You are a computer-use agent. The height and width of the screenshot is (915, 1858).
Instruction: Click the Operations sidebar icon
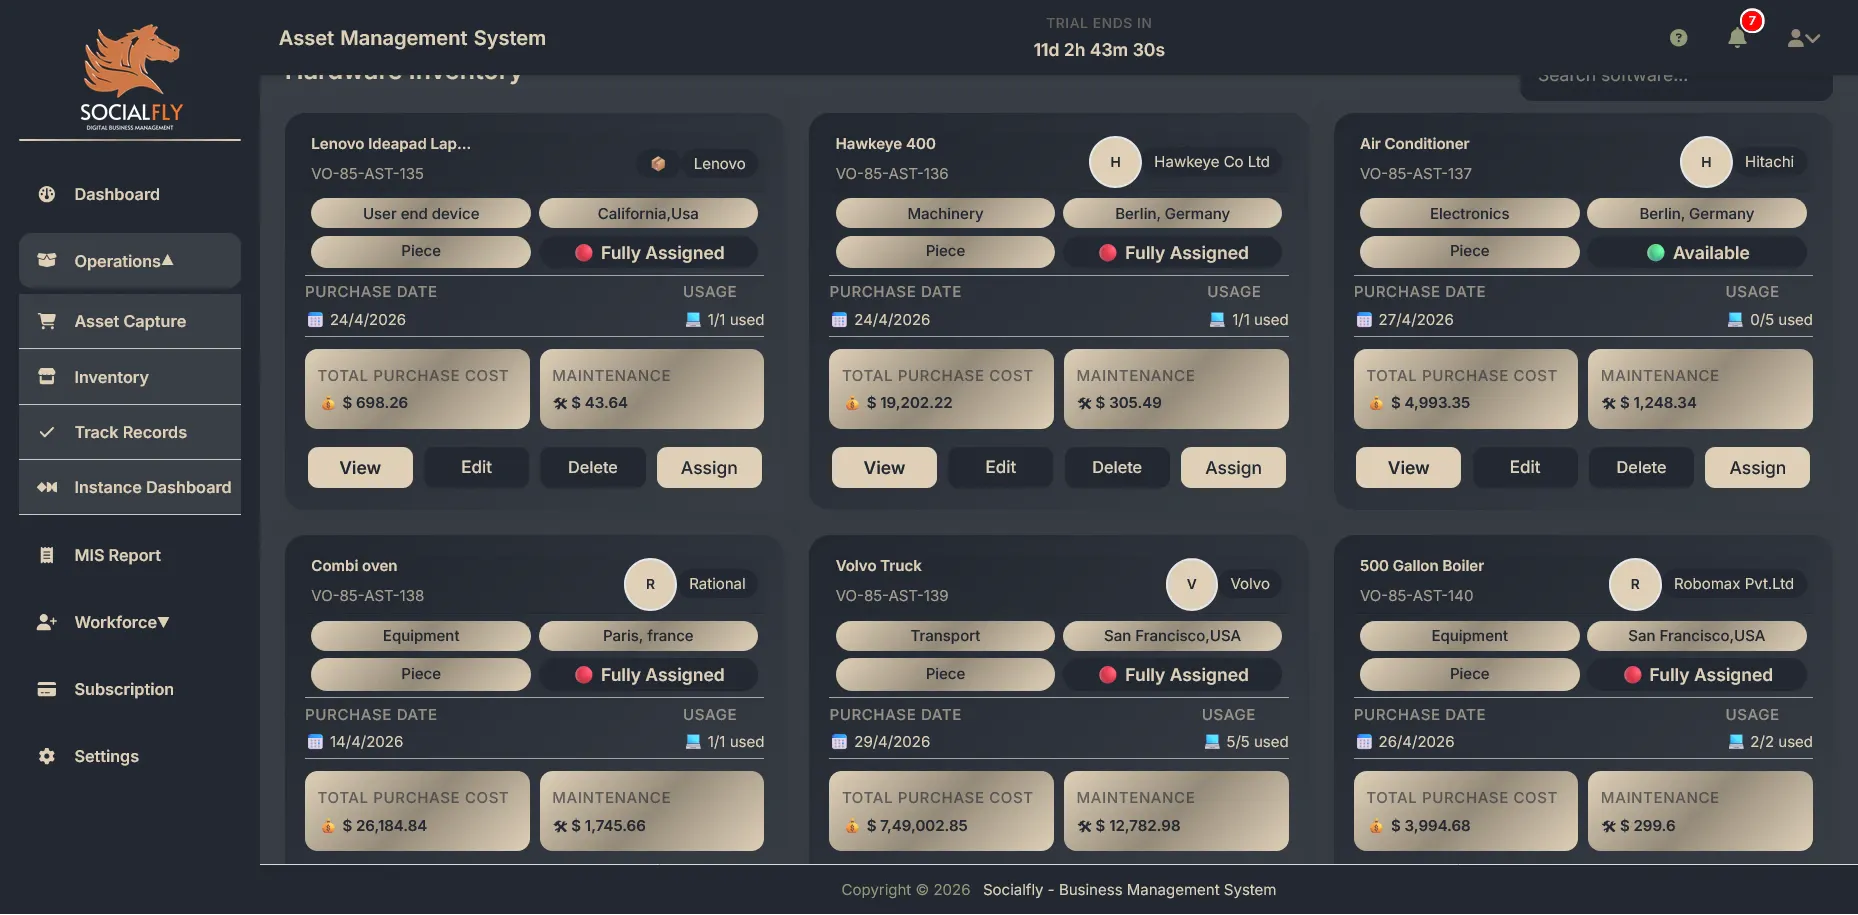[x=47, y=260]
